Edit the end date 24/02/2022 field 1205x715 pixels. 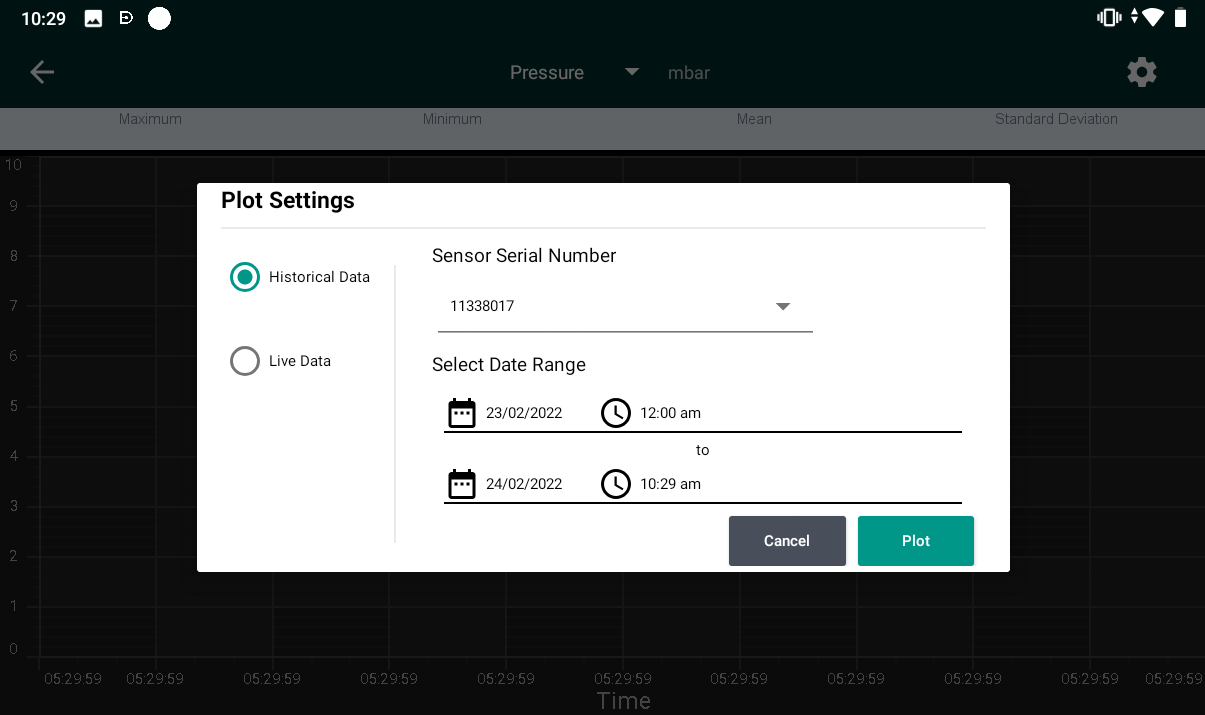pyautogui.click(x=524, y=484)
